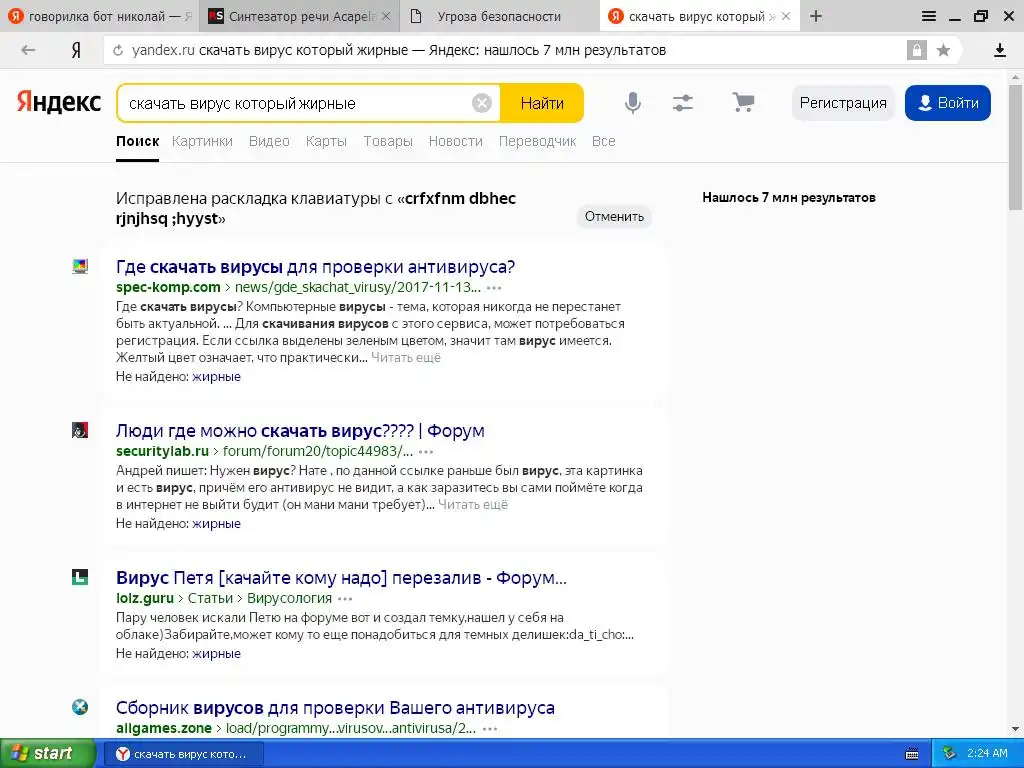Reload the page using the address bar refresh icon
Screen dimensions: 1024x768
118,50
